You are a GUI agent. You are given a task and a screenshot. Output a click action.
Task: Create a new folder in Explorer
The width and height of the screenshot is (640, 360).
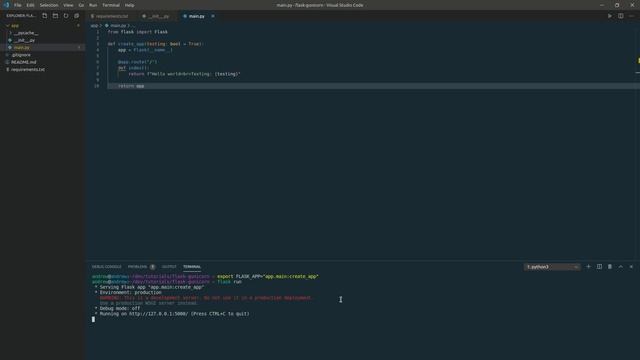point(55,16)
